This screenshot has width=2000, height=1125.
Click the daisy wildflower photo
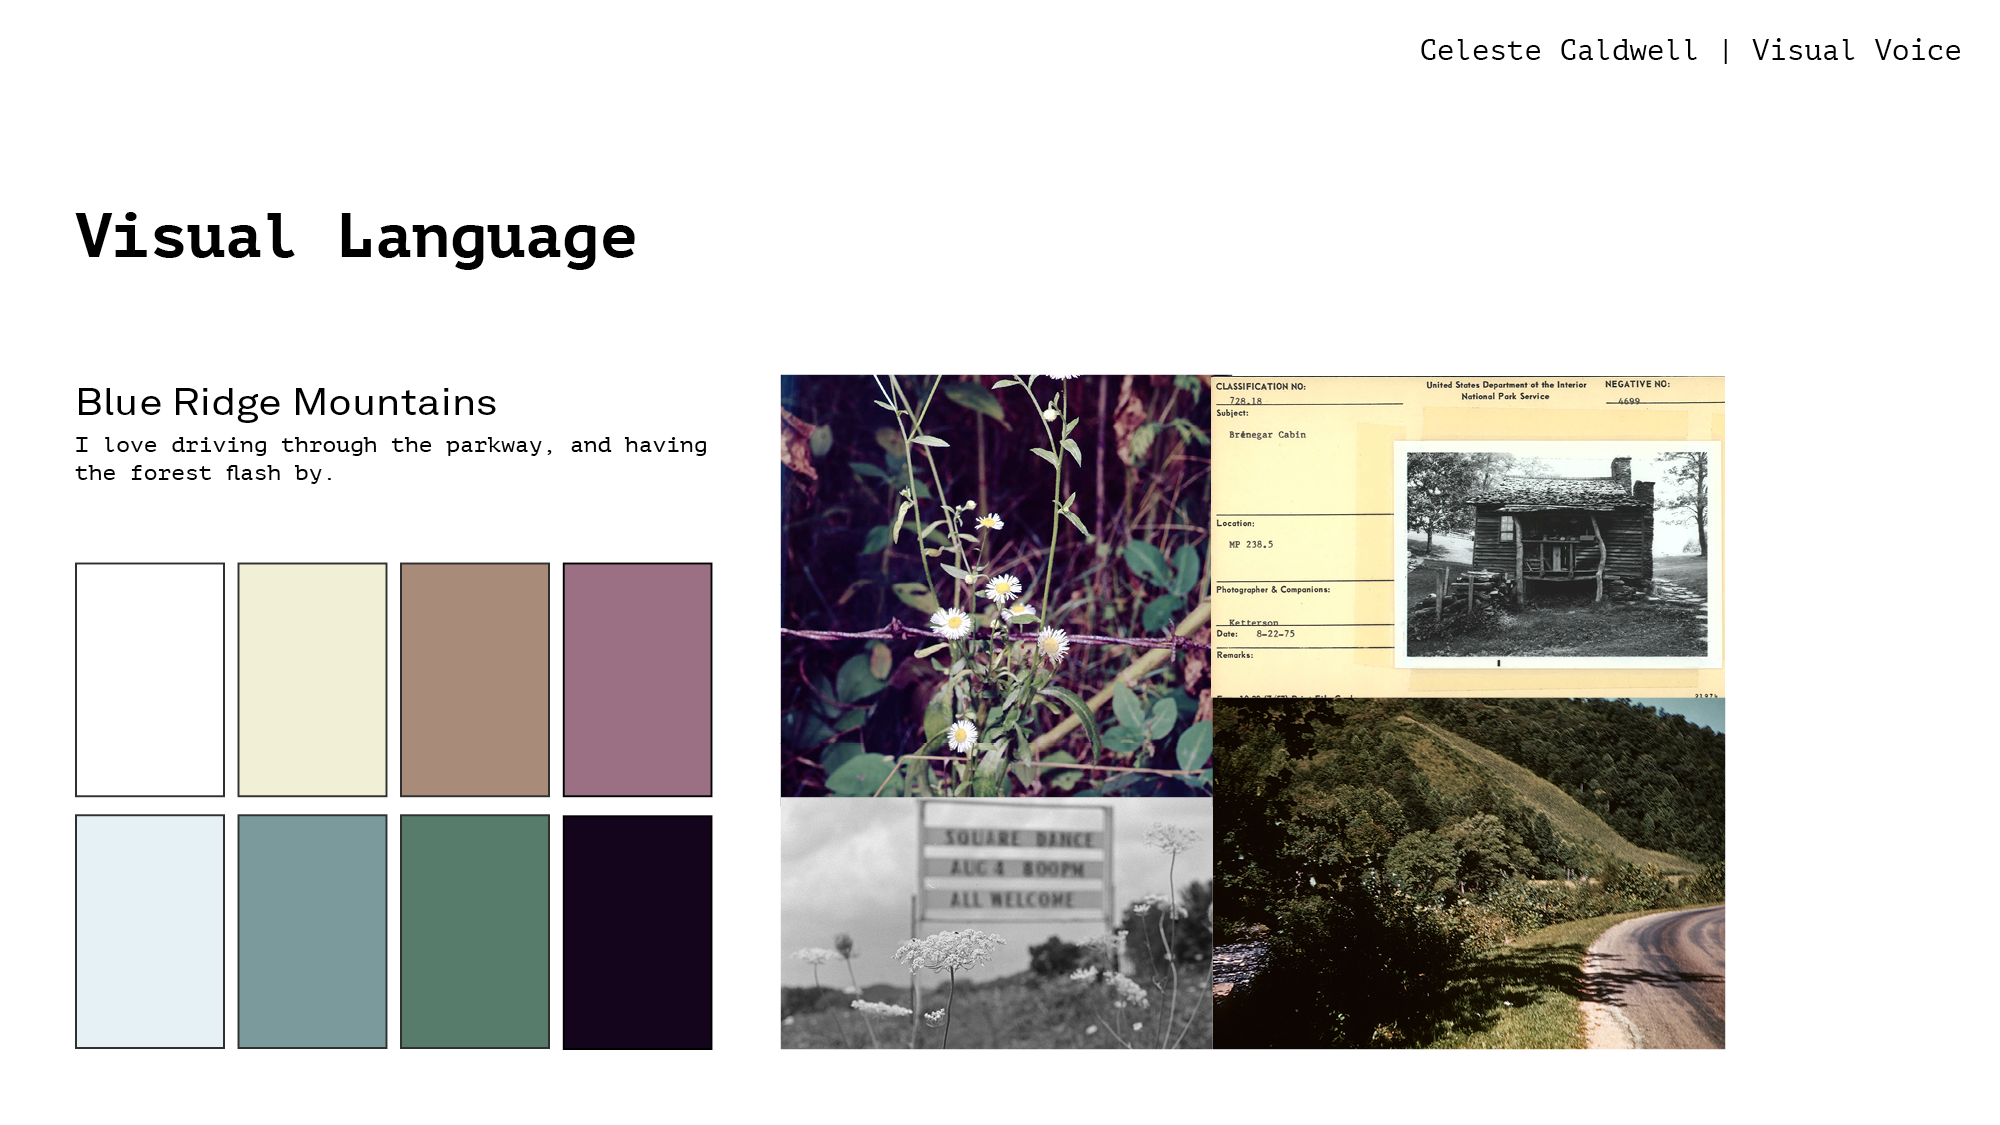[x=996, y=585]
